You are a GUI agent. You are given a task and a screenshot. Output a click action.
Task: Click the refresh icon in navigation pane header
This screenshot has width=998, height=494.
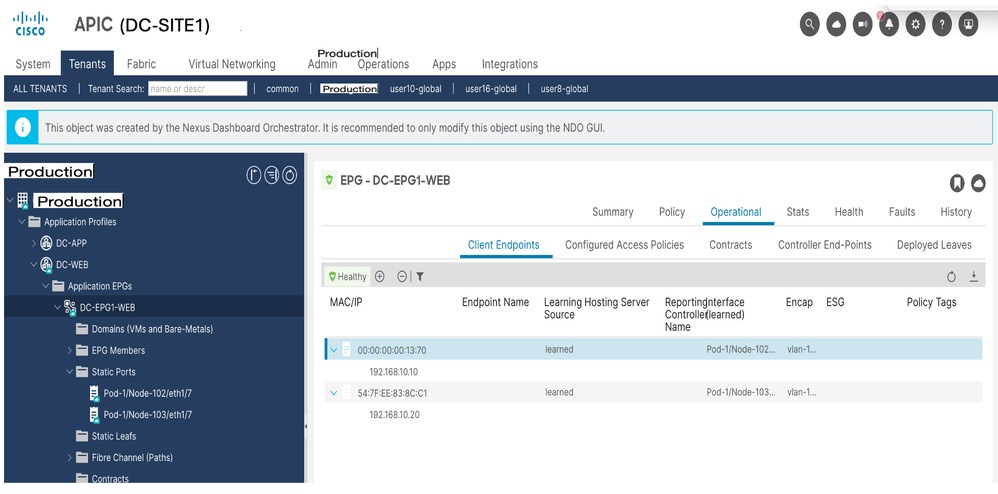coord(290,175)
